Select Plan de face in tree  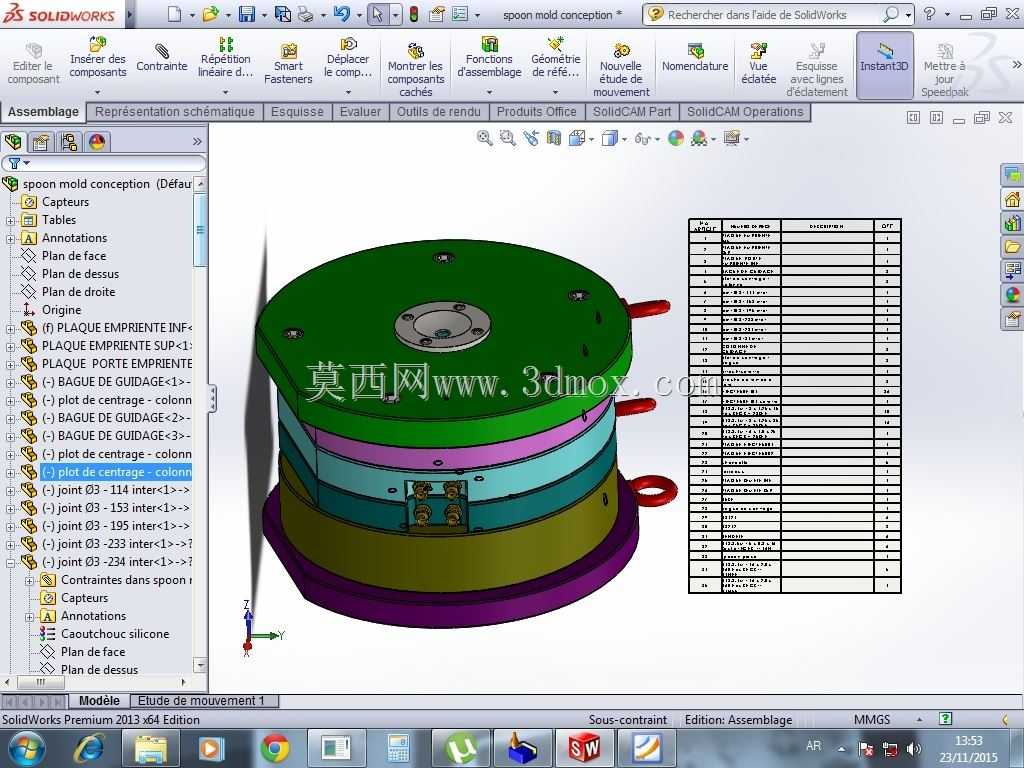point(74,256)
